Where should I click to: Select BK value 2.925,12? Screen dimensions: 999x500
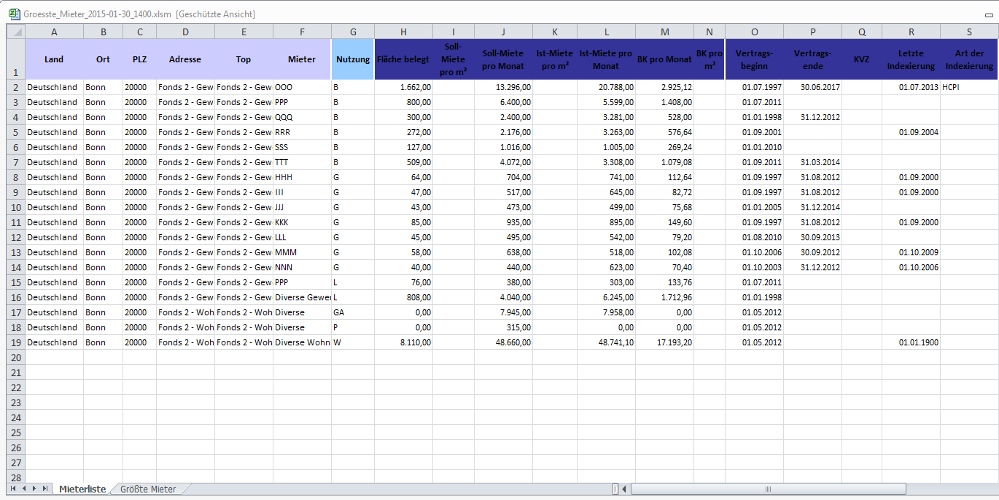pos(665,87)
